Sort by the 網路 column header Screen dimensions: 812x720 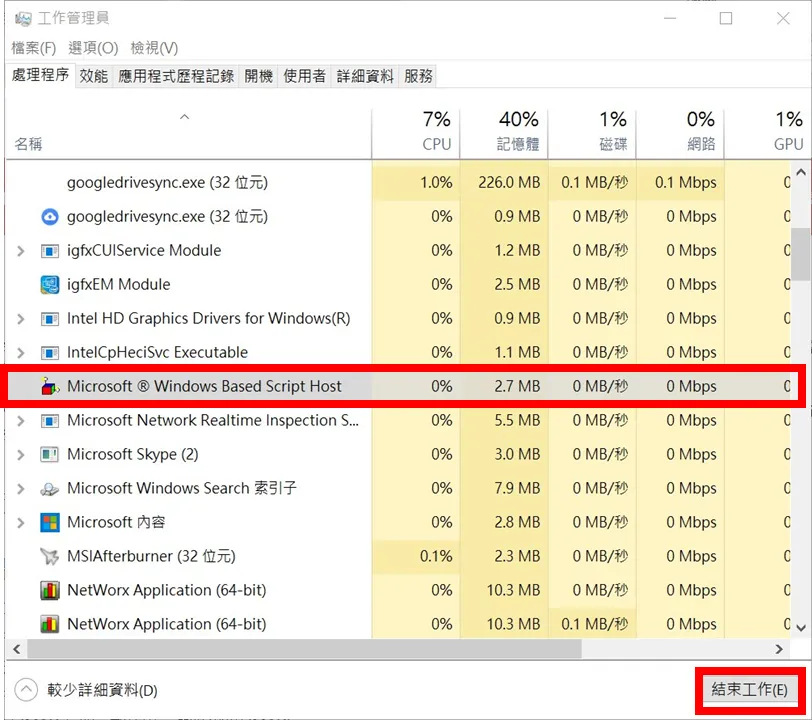[x=680, y=134]
